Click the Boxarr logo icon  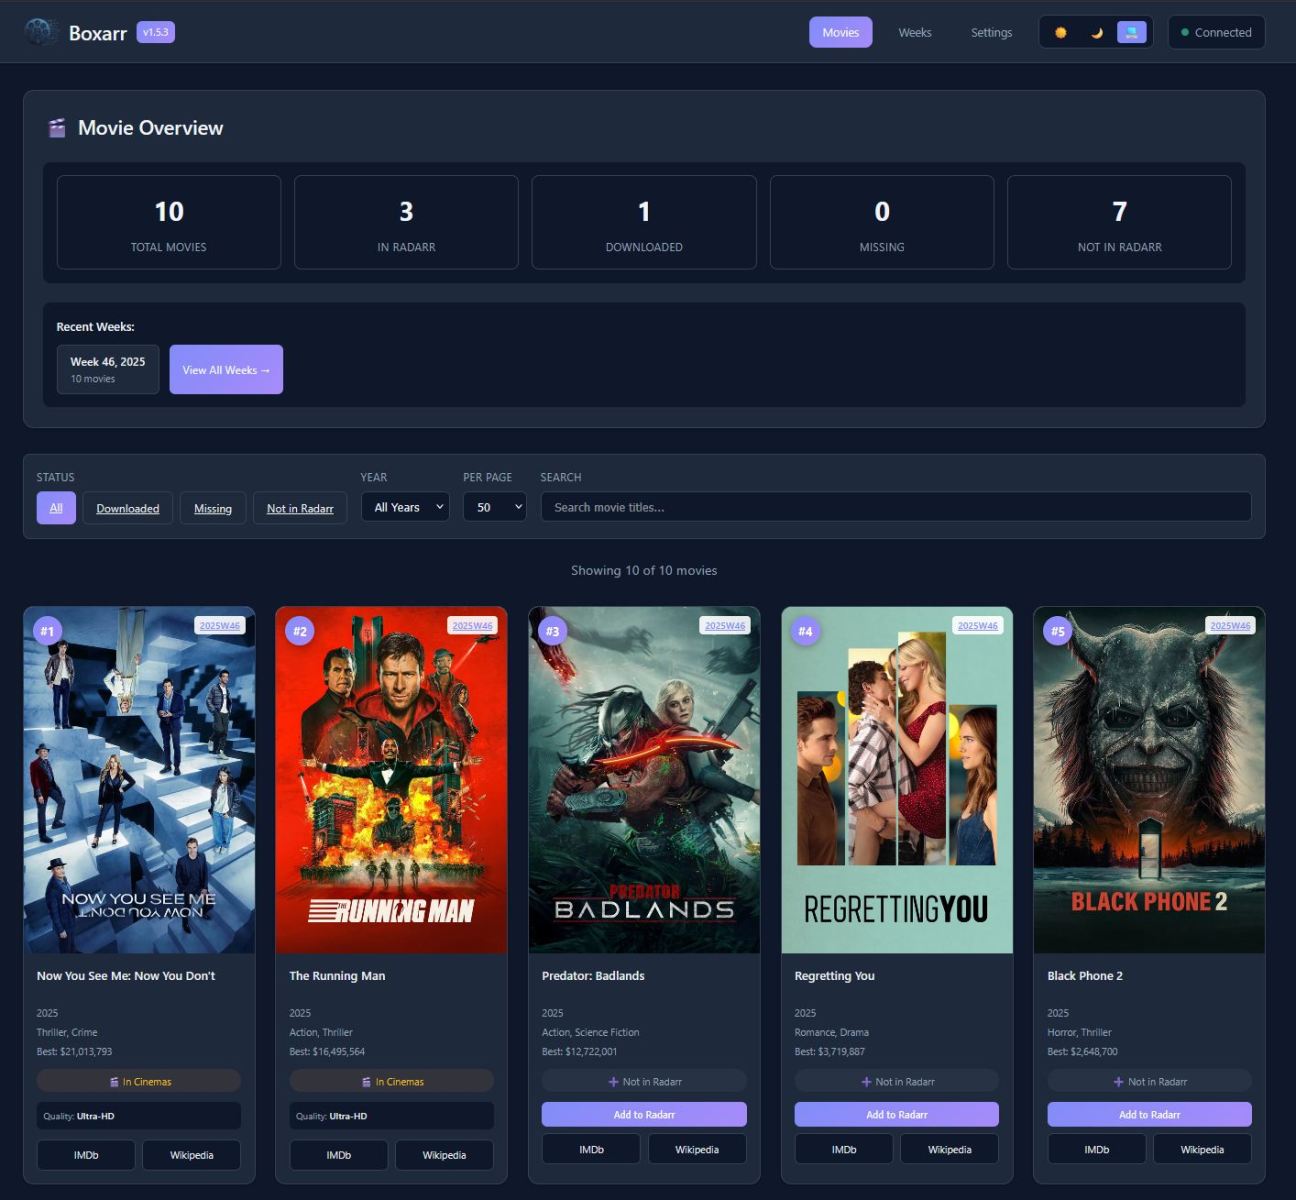click(41, 32)
